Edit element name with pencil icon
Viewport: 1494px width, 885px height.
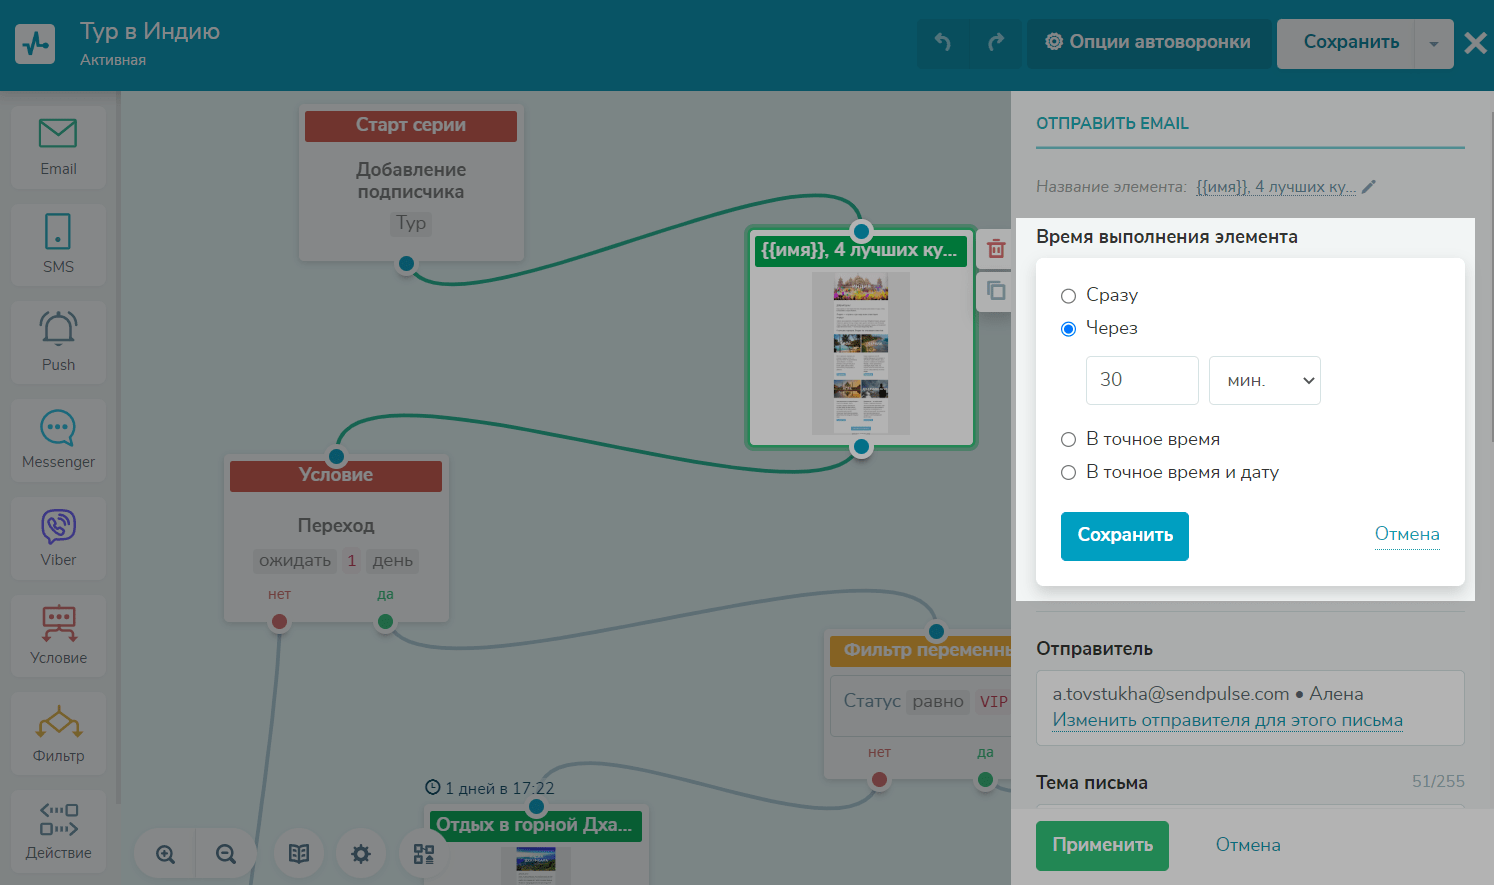pyautogui.click(x=1369, y=187)
